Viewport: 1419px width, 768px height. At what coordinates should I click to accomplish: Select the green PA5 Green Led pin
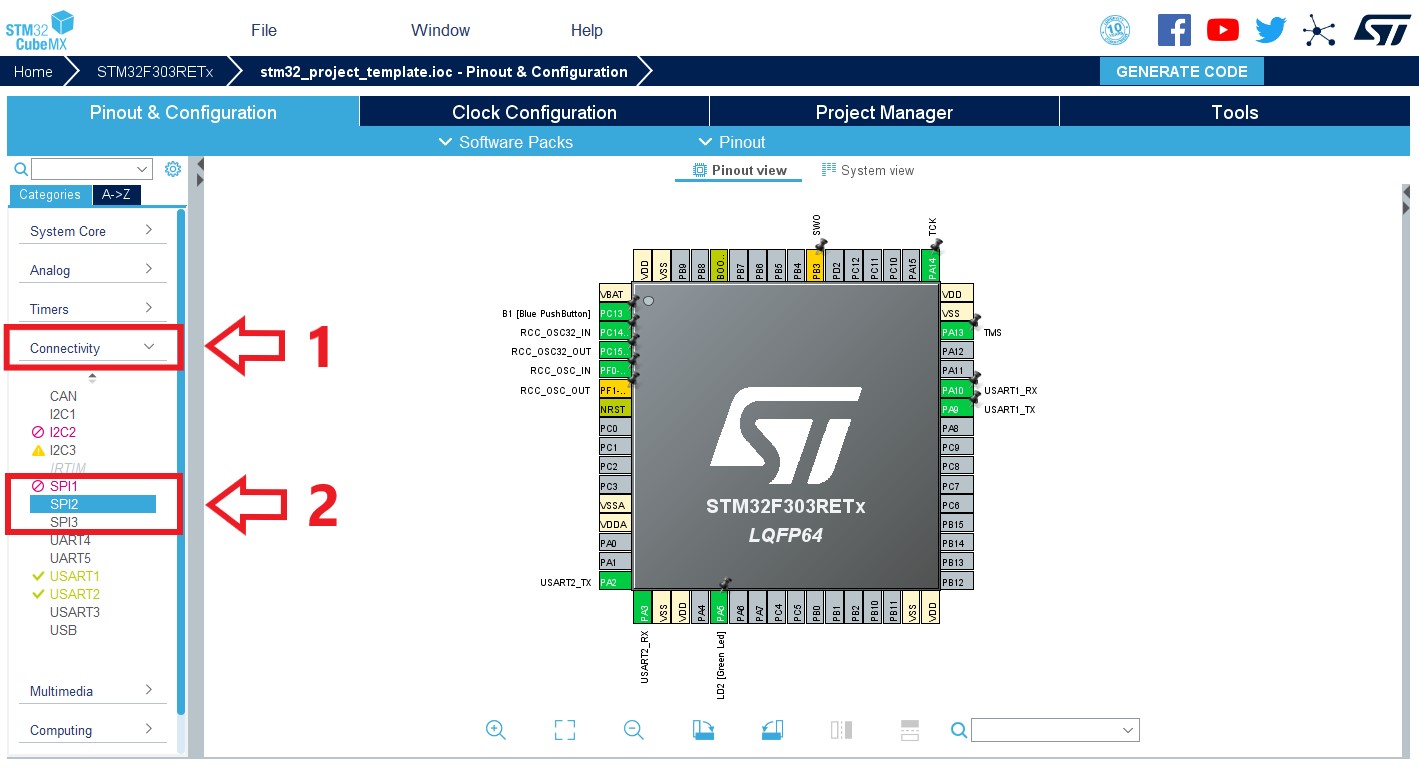718,607
